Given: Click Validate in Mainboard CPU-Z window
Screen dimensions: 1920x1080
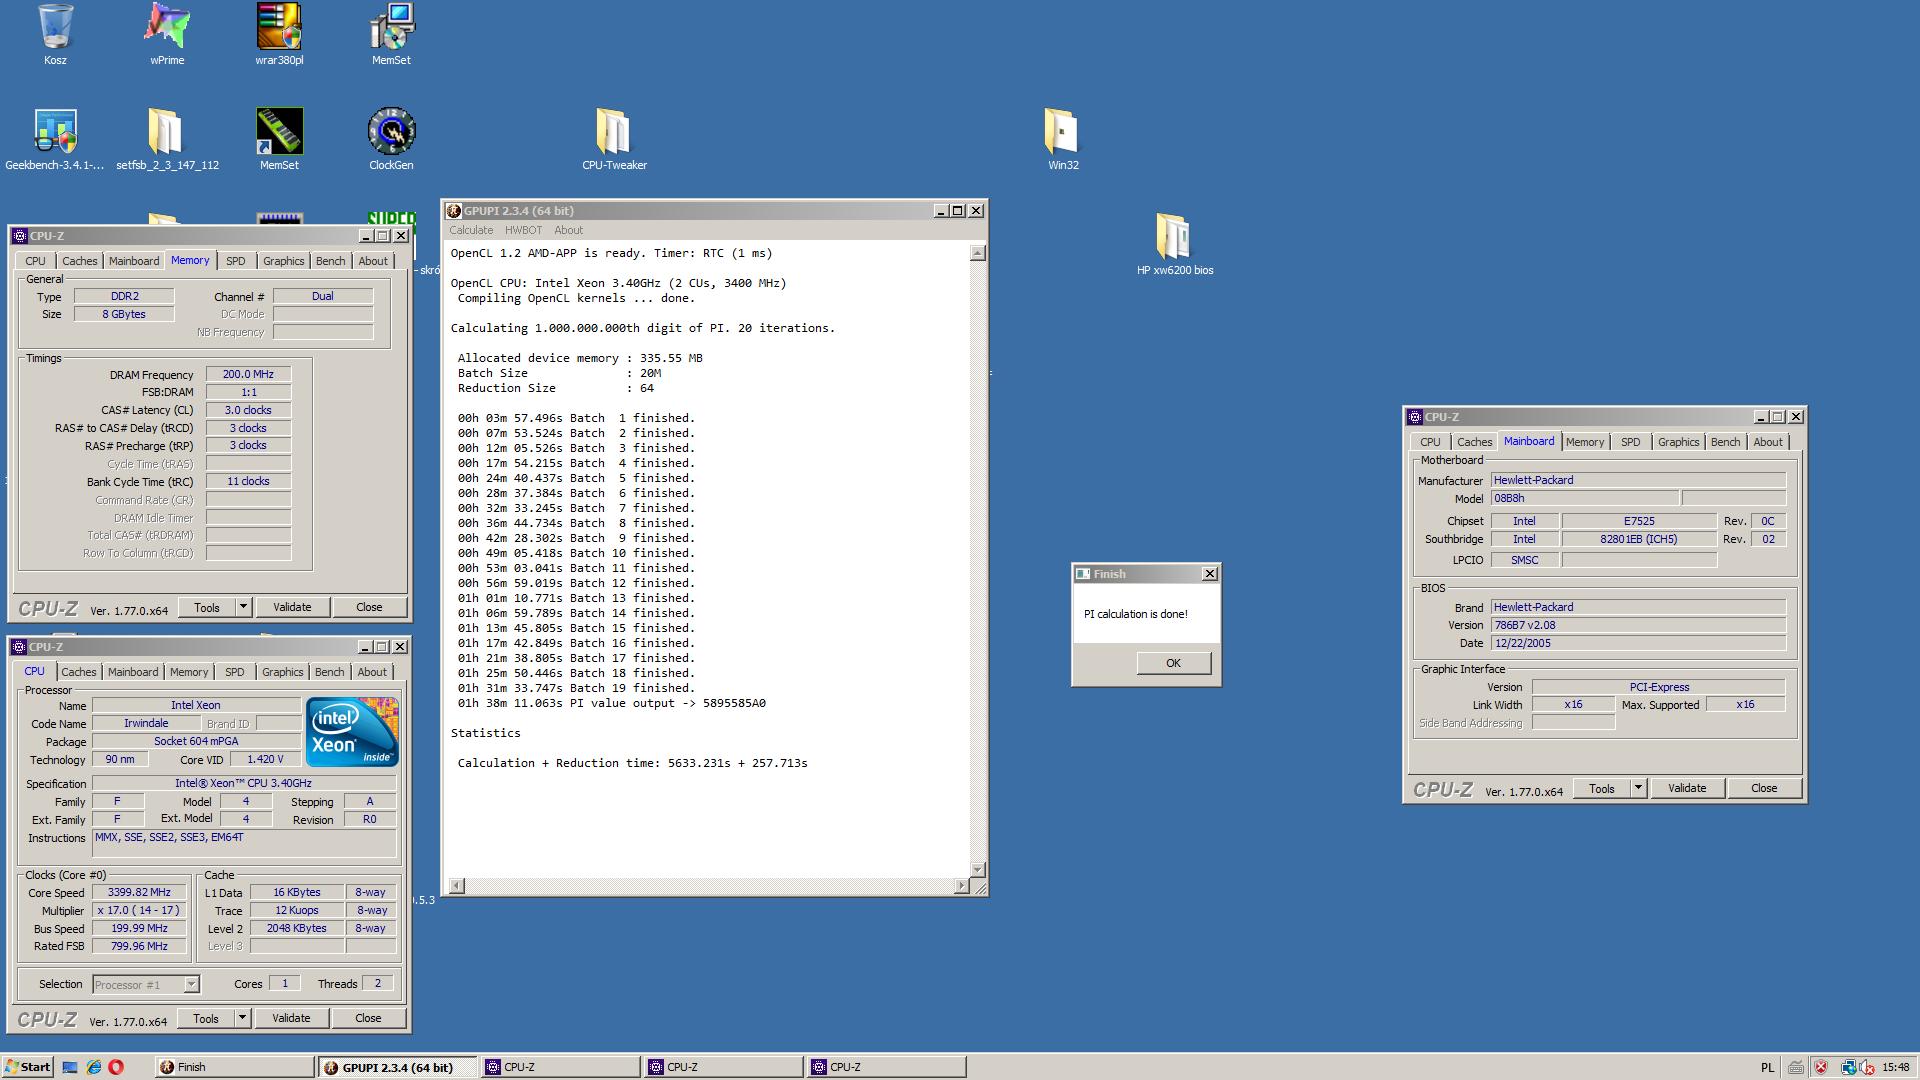Looking at the screenshot, I should click(1687, 788).
